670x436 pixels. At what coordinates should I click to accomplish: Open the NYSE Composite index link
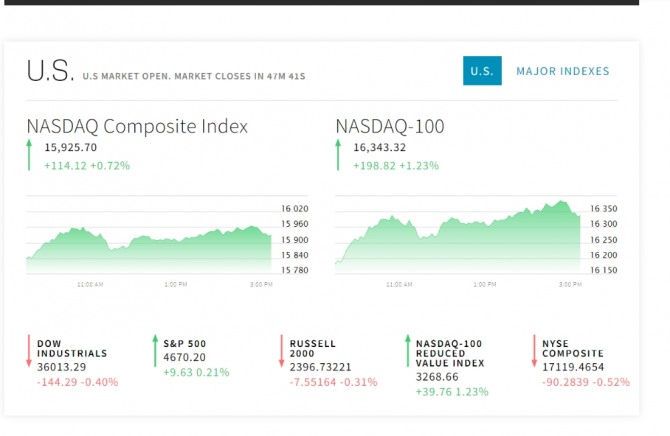click(573, 348)
